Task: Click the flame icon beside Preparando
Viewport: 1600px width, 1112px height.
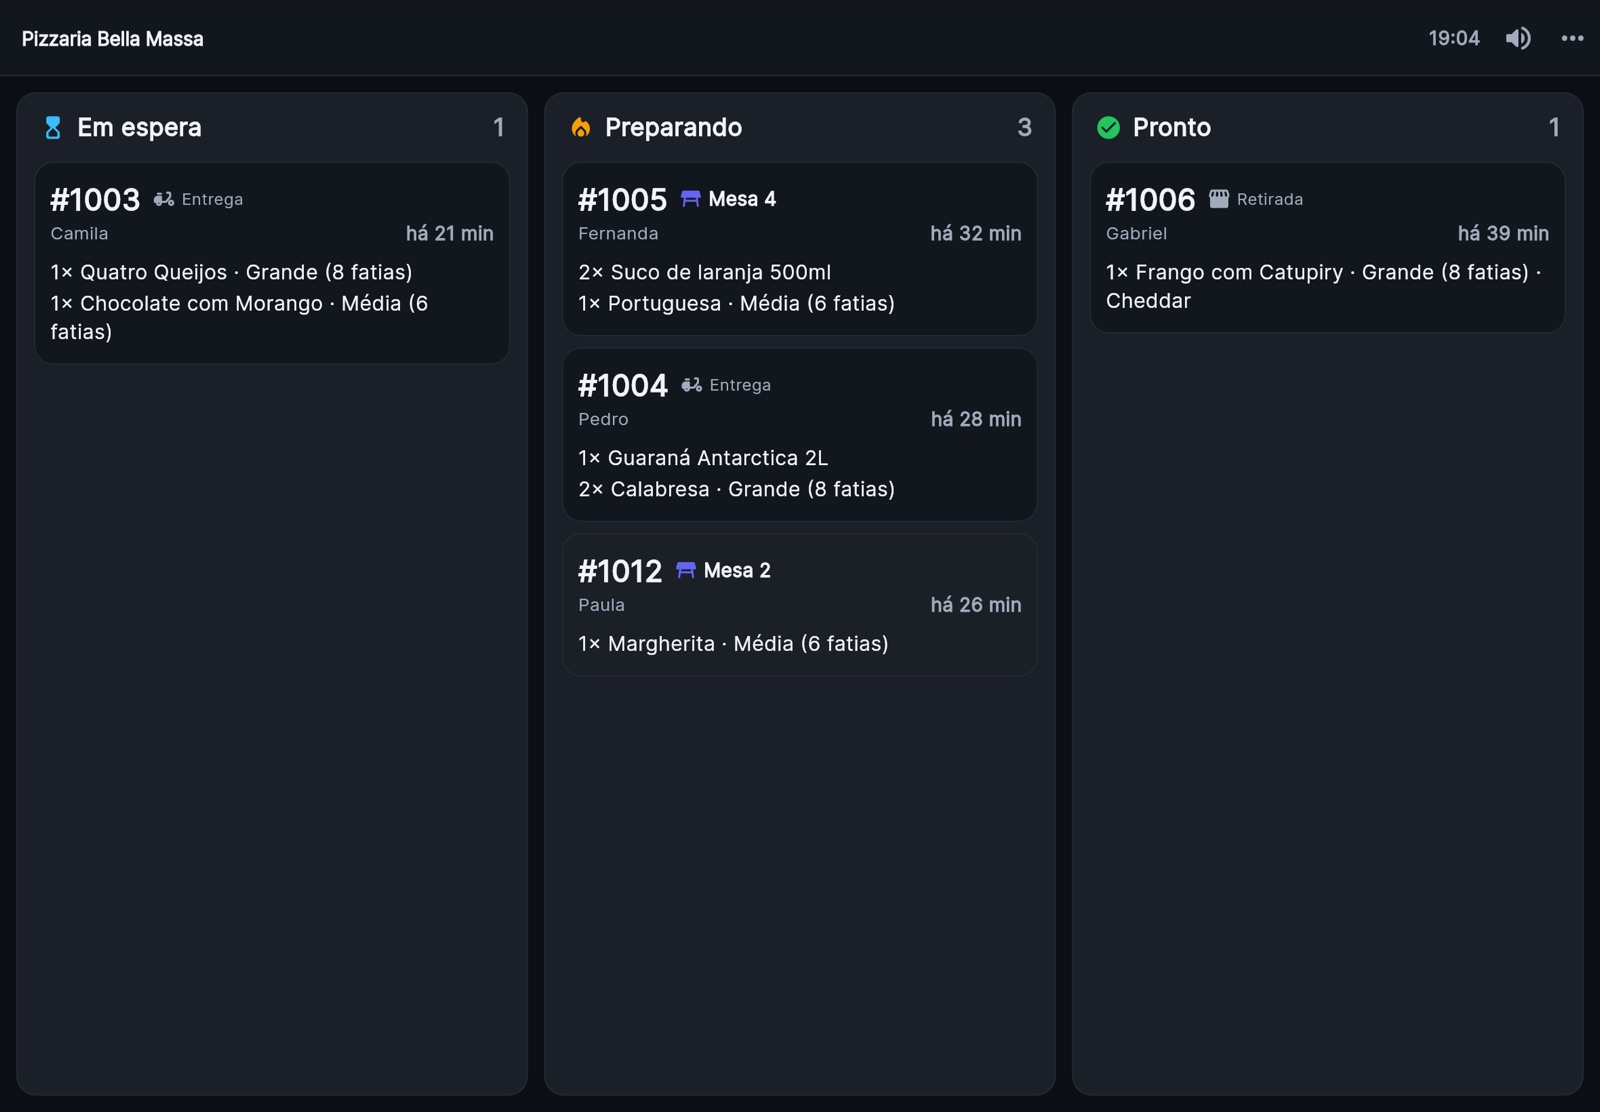Action: pyautogui.click(x=581, y=127)
